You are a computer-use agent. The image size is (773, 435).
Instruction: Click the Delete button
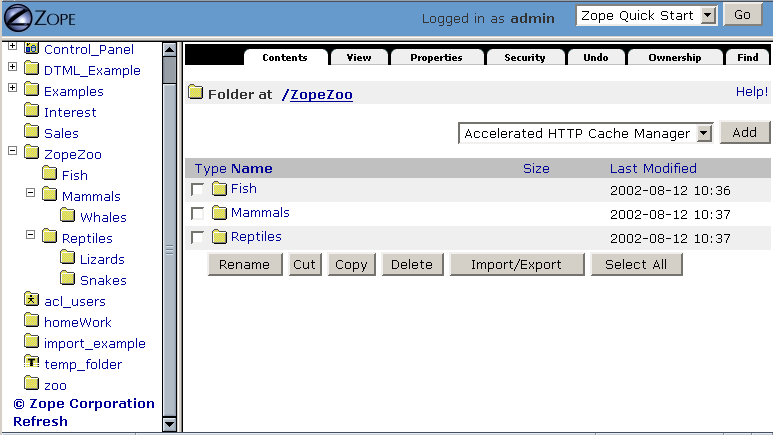pos(412,264)
